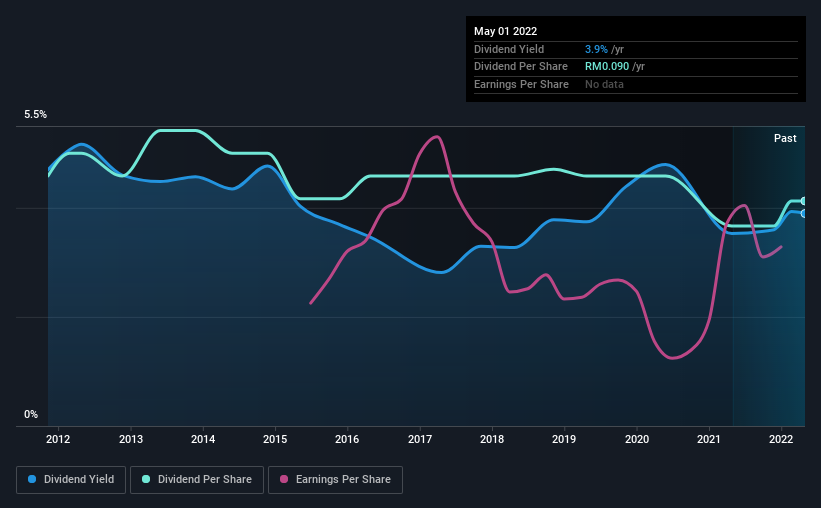Select the 2015 x-axis label
Image resolution: width=821 pixels, height=508 pixels.
pyautogui.click(x=275, y=439)
